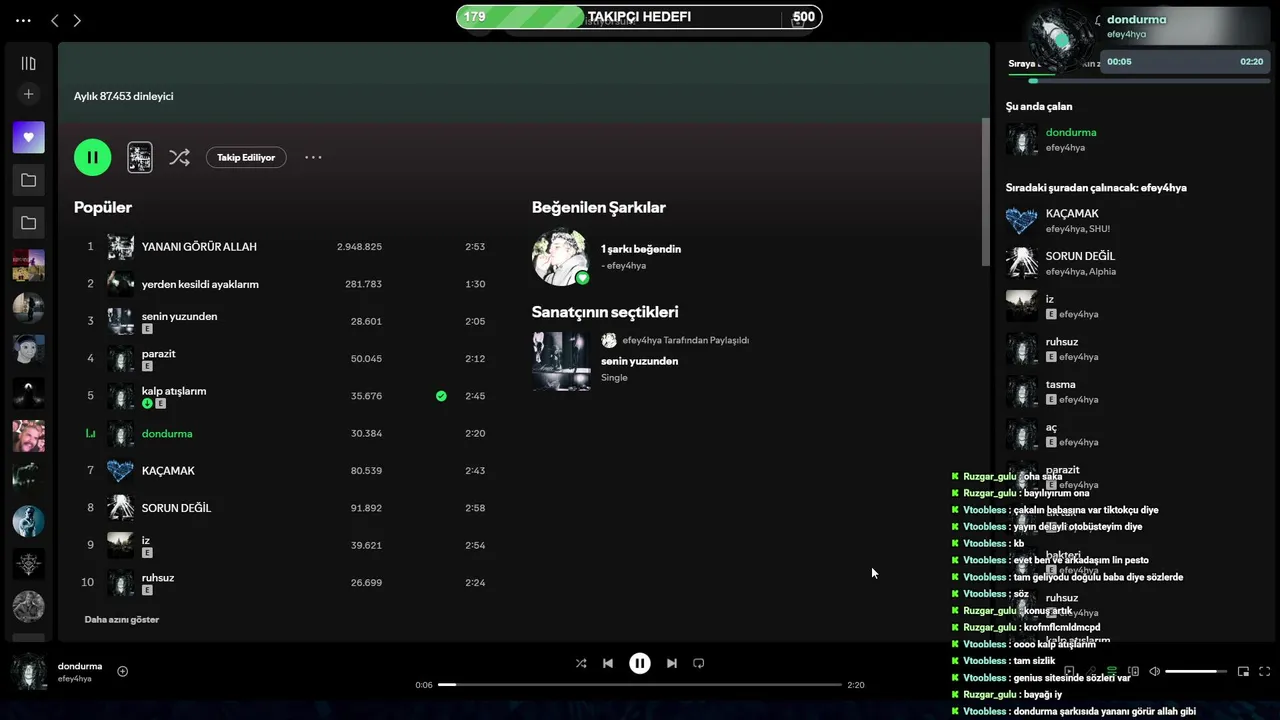Viewport: 1280px width, 720px height.
Task: Open the artist preview card next to the green button
Action: pyautogui.click(x=140, y=157)
